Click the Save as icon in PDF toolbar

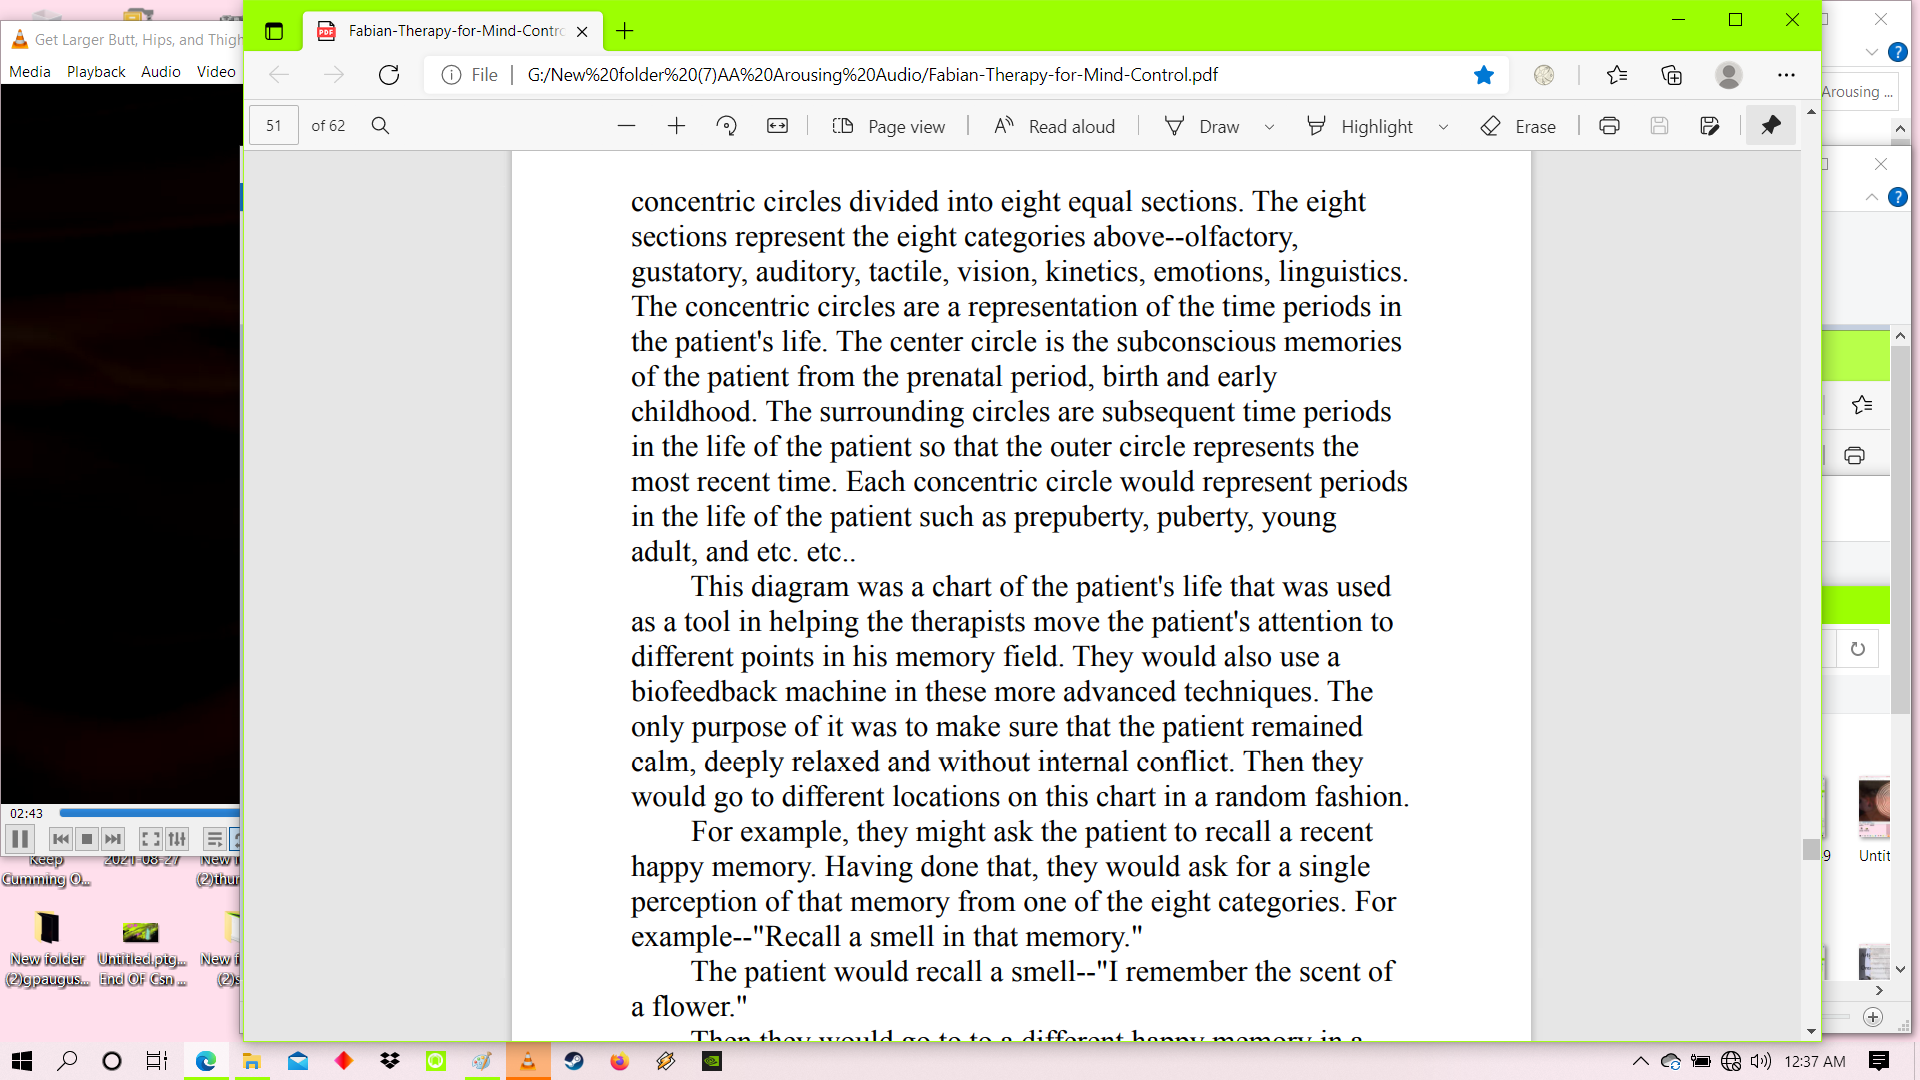[1709, 126]
